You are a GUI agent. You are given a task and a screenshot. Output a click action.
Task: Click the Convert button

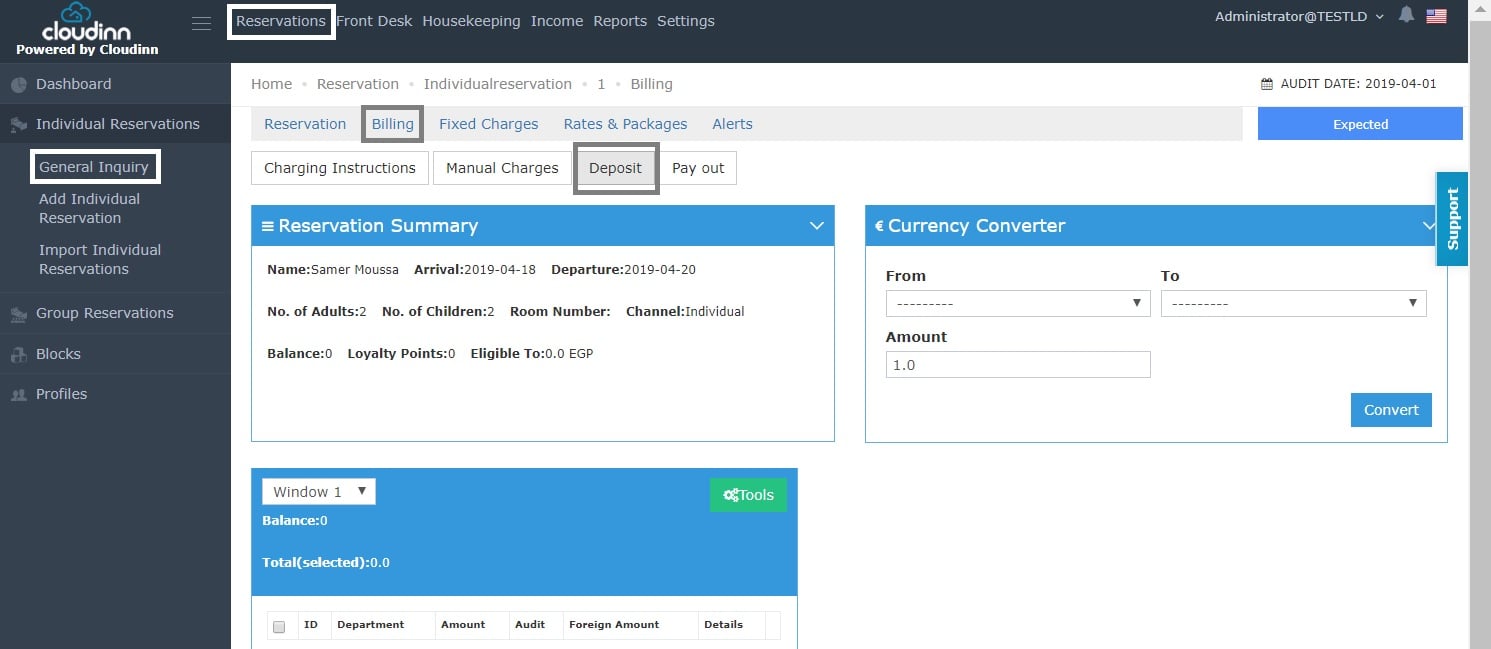pos(1391,410)
